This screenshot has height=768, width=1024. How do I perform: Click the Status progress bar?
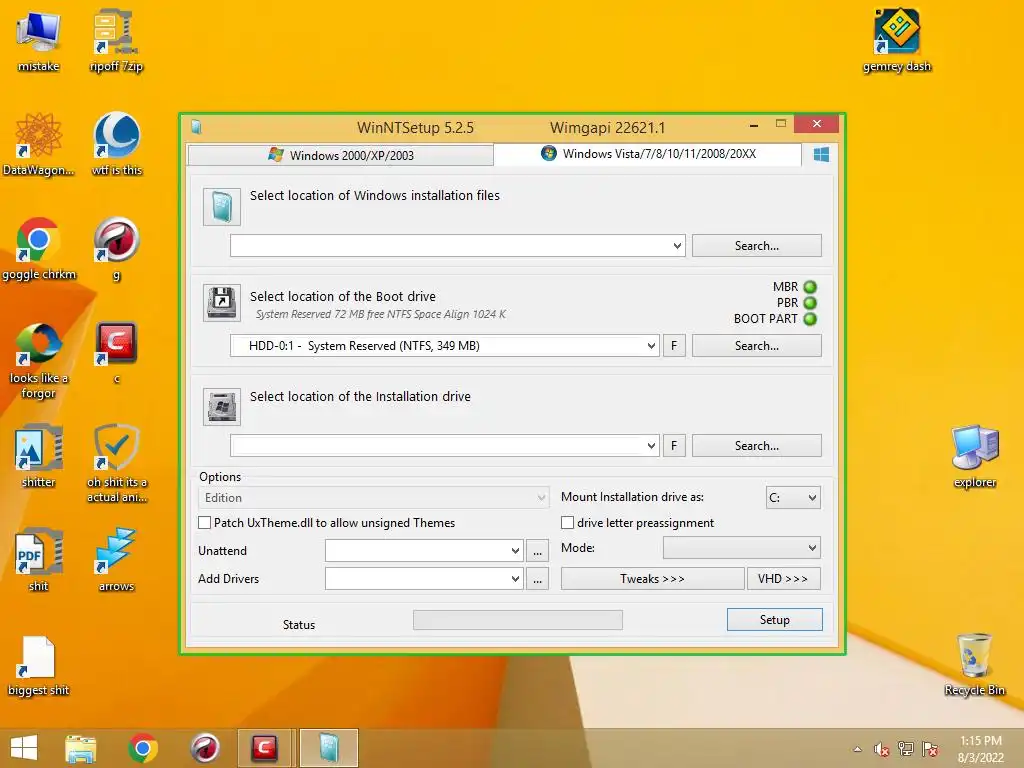(518, 620)
